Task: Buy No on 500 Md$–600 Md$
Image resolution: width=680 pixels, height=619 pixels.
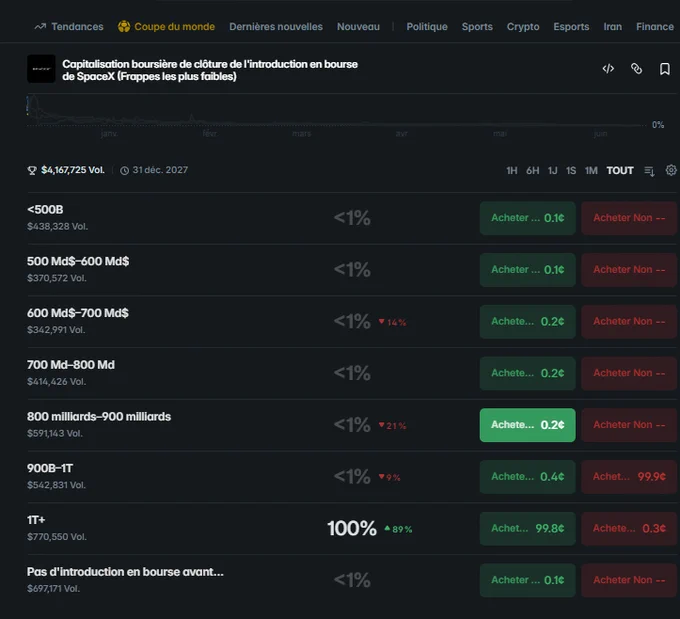Action: pos(629,269)
